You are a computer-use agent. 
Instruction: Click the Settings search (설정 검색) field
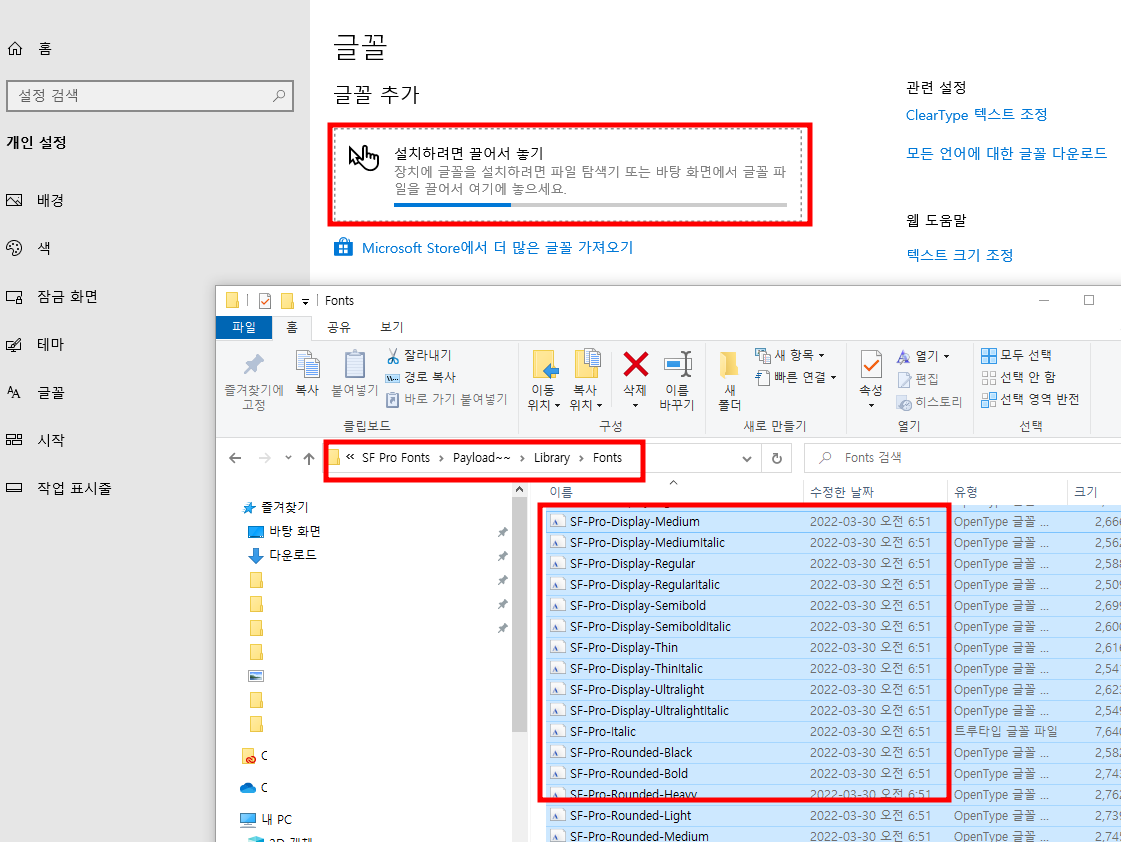click(150, 95)
